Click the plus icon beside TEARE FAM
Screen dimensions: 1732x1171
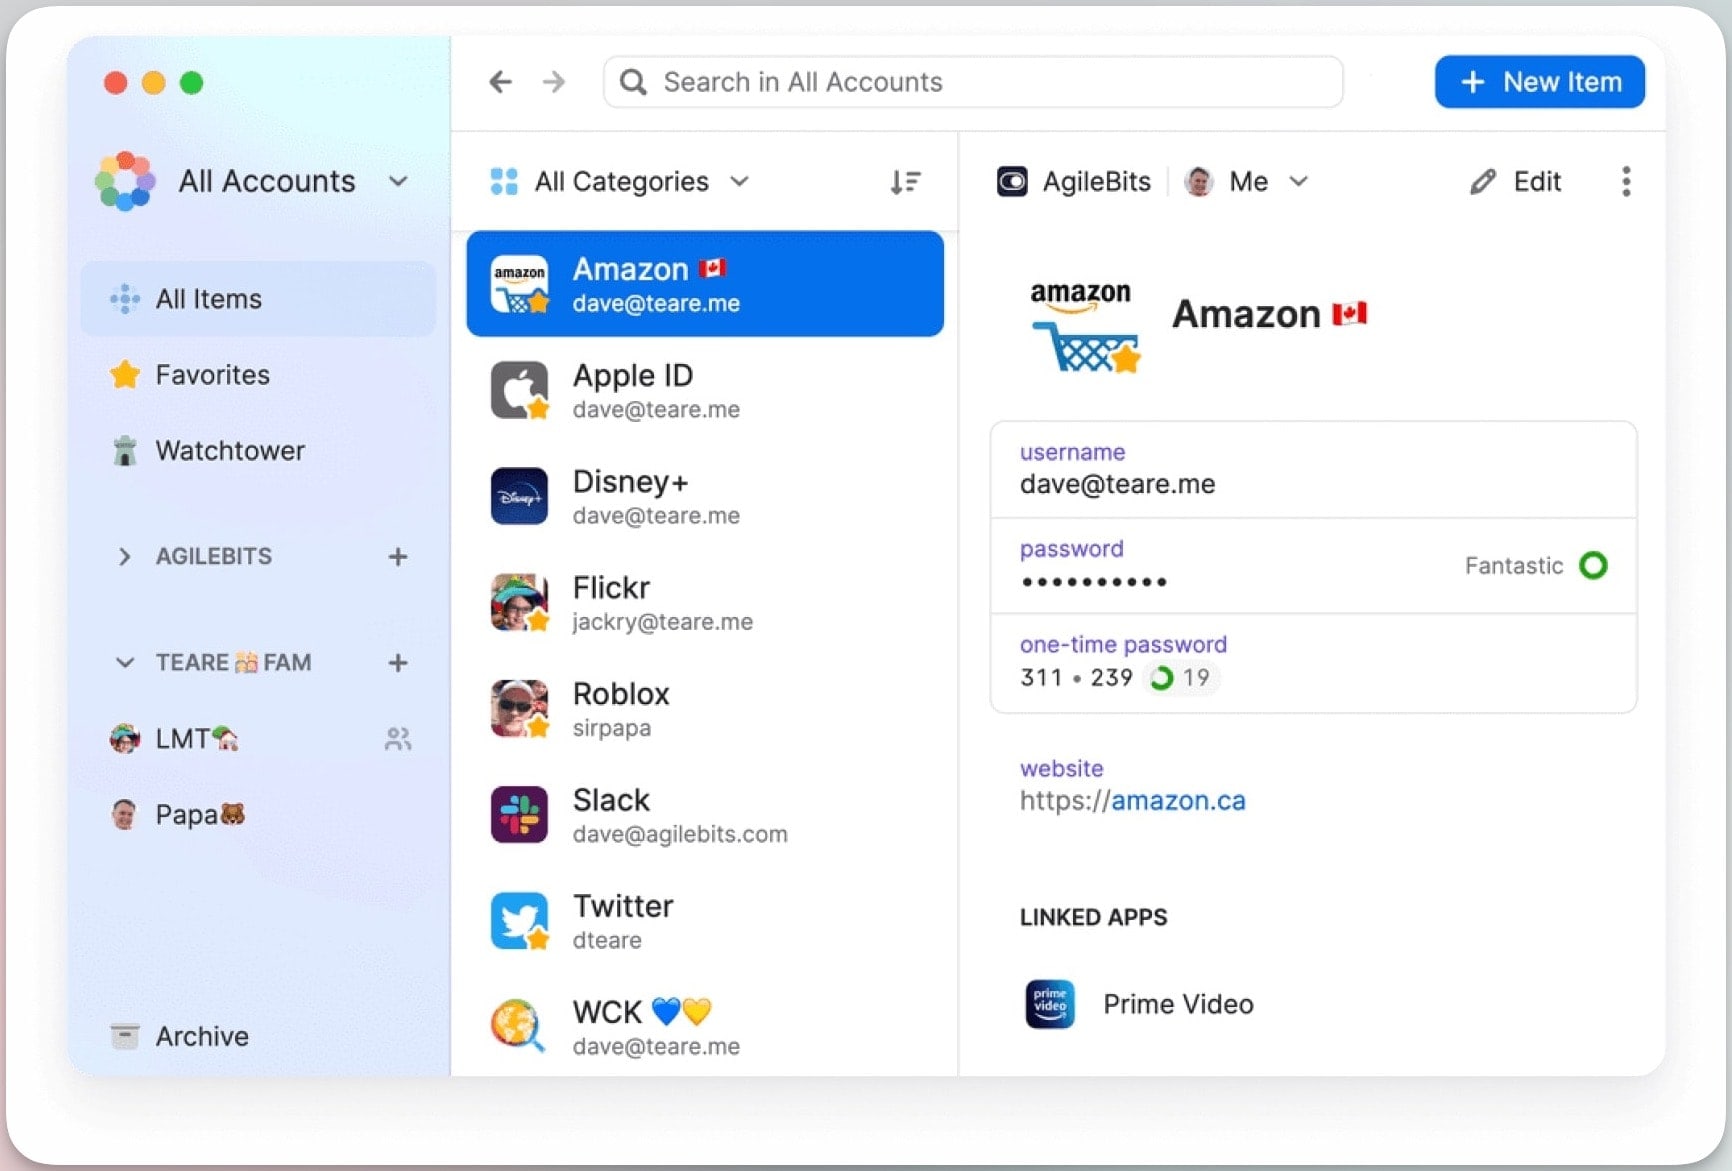398,663
